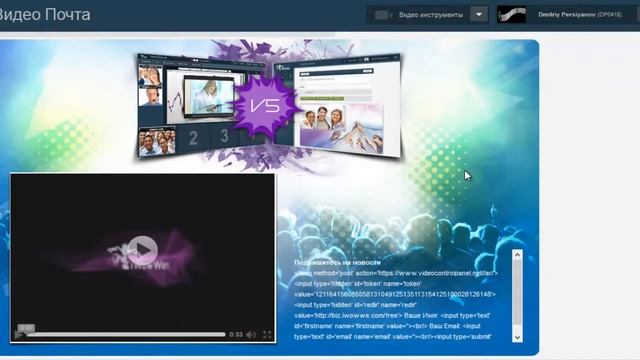Seek along the video progress bar
The width and height of the screenshot is (640, 360).
[x=126, y=334]
